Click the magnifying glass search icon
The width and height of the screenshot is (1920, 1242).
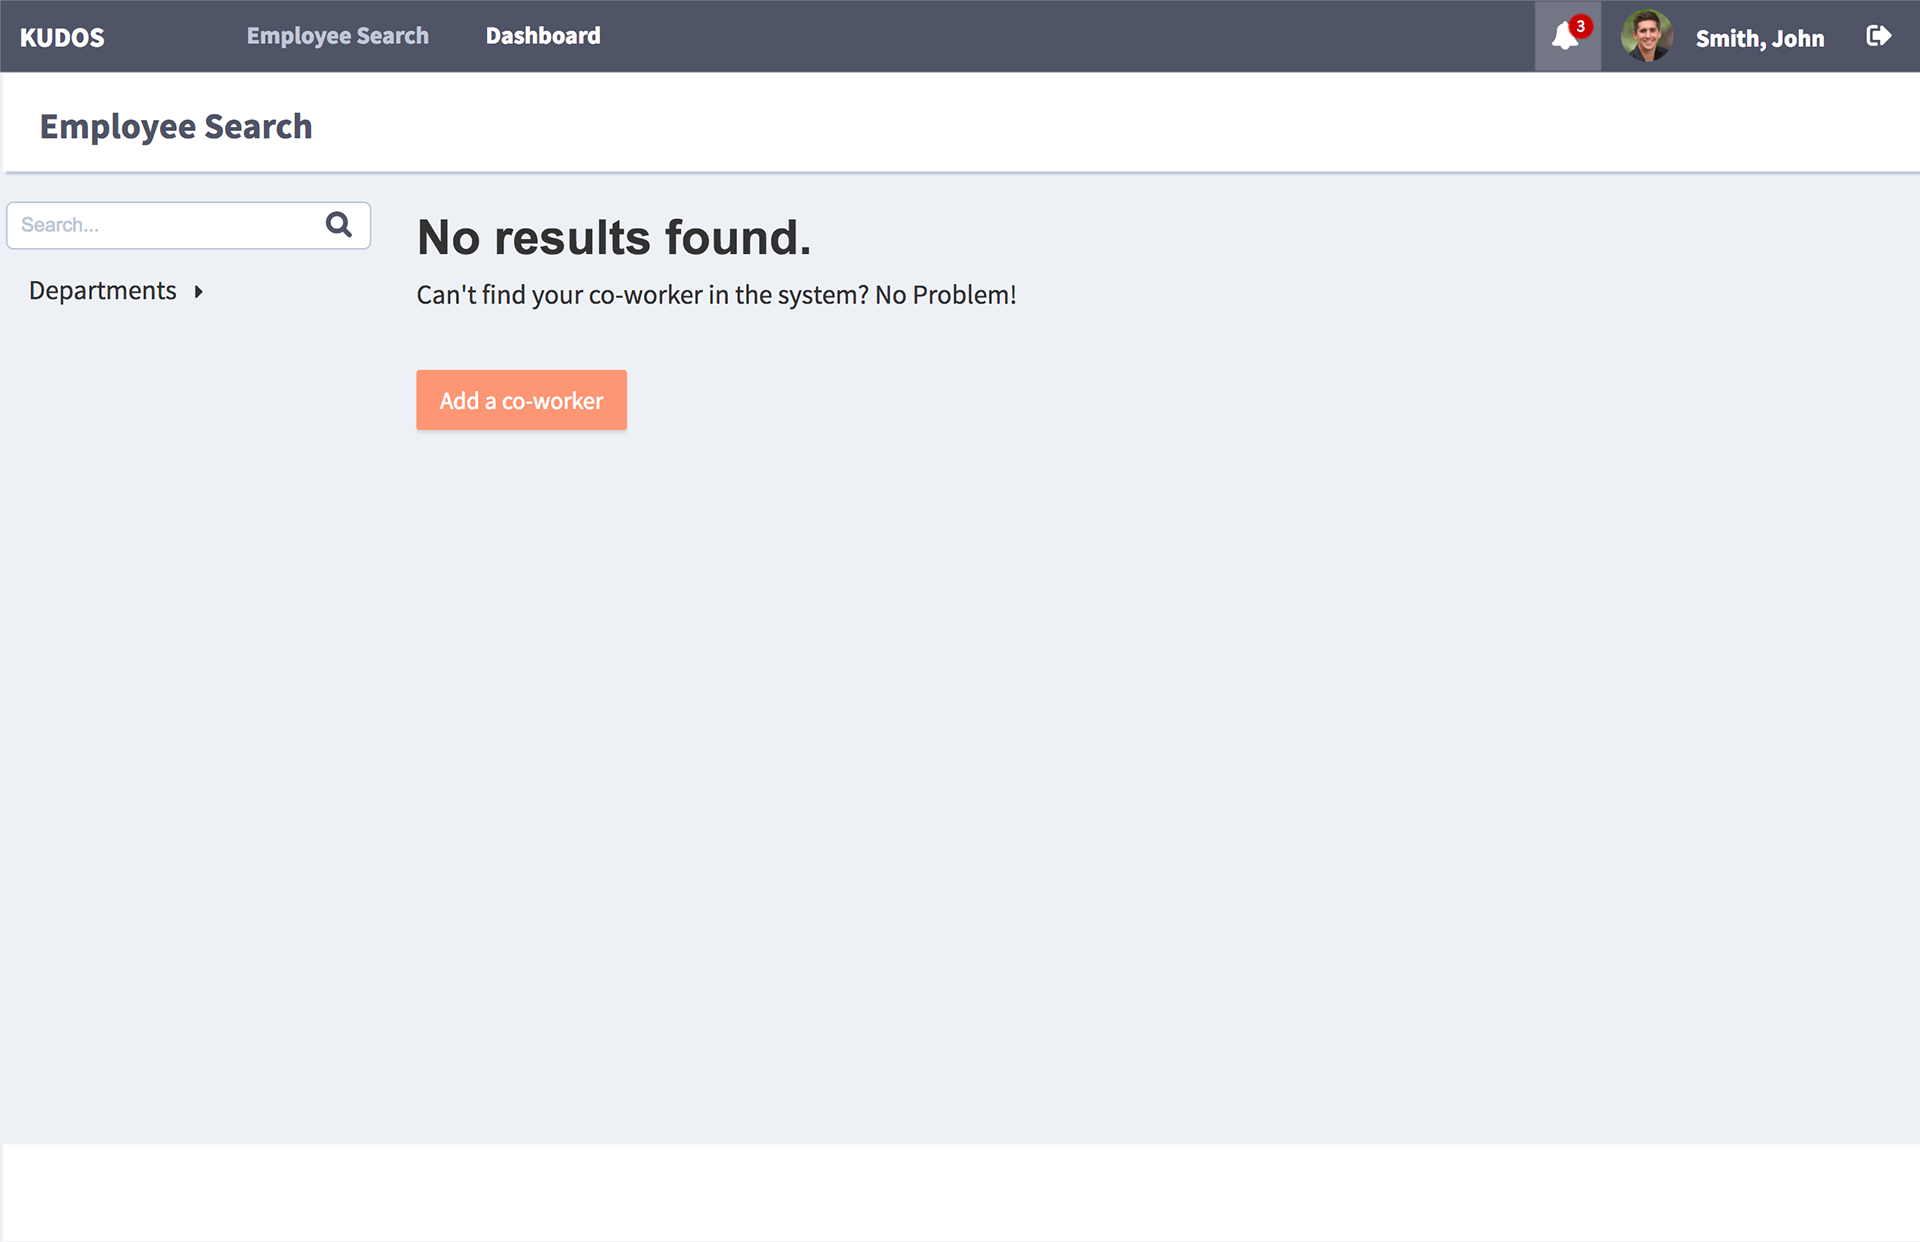tap(339, 224)
